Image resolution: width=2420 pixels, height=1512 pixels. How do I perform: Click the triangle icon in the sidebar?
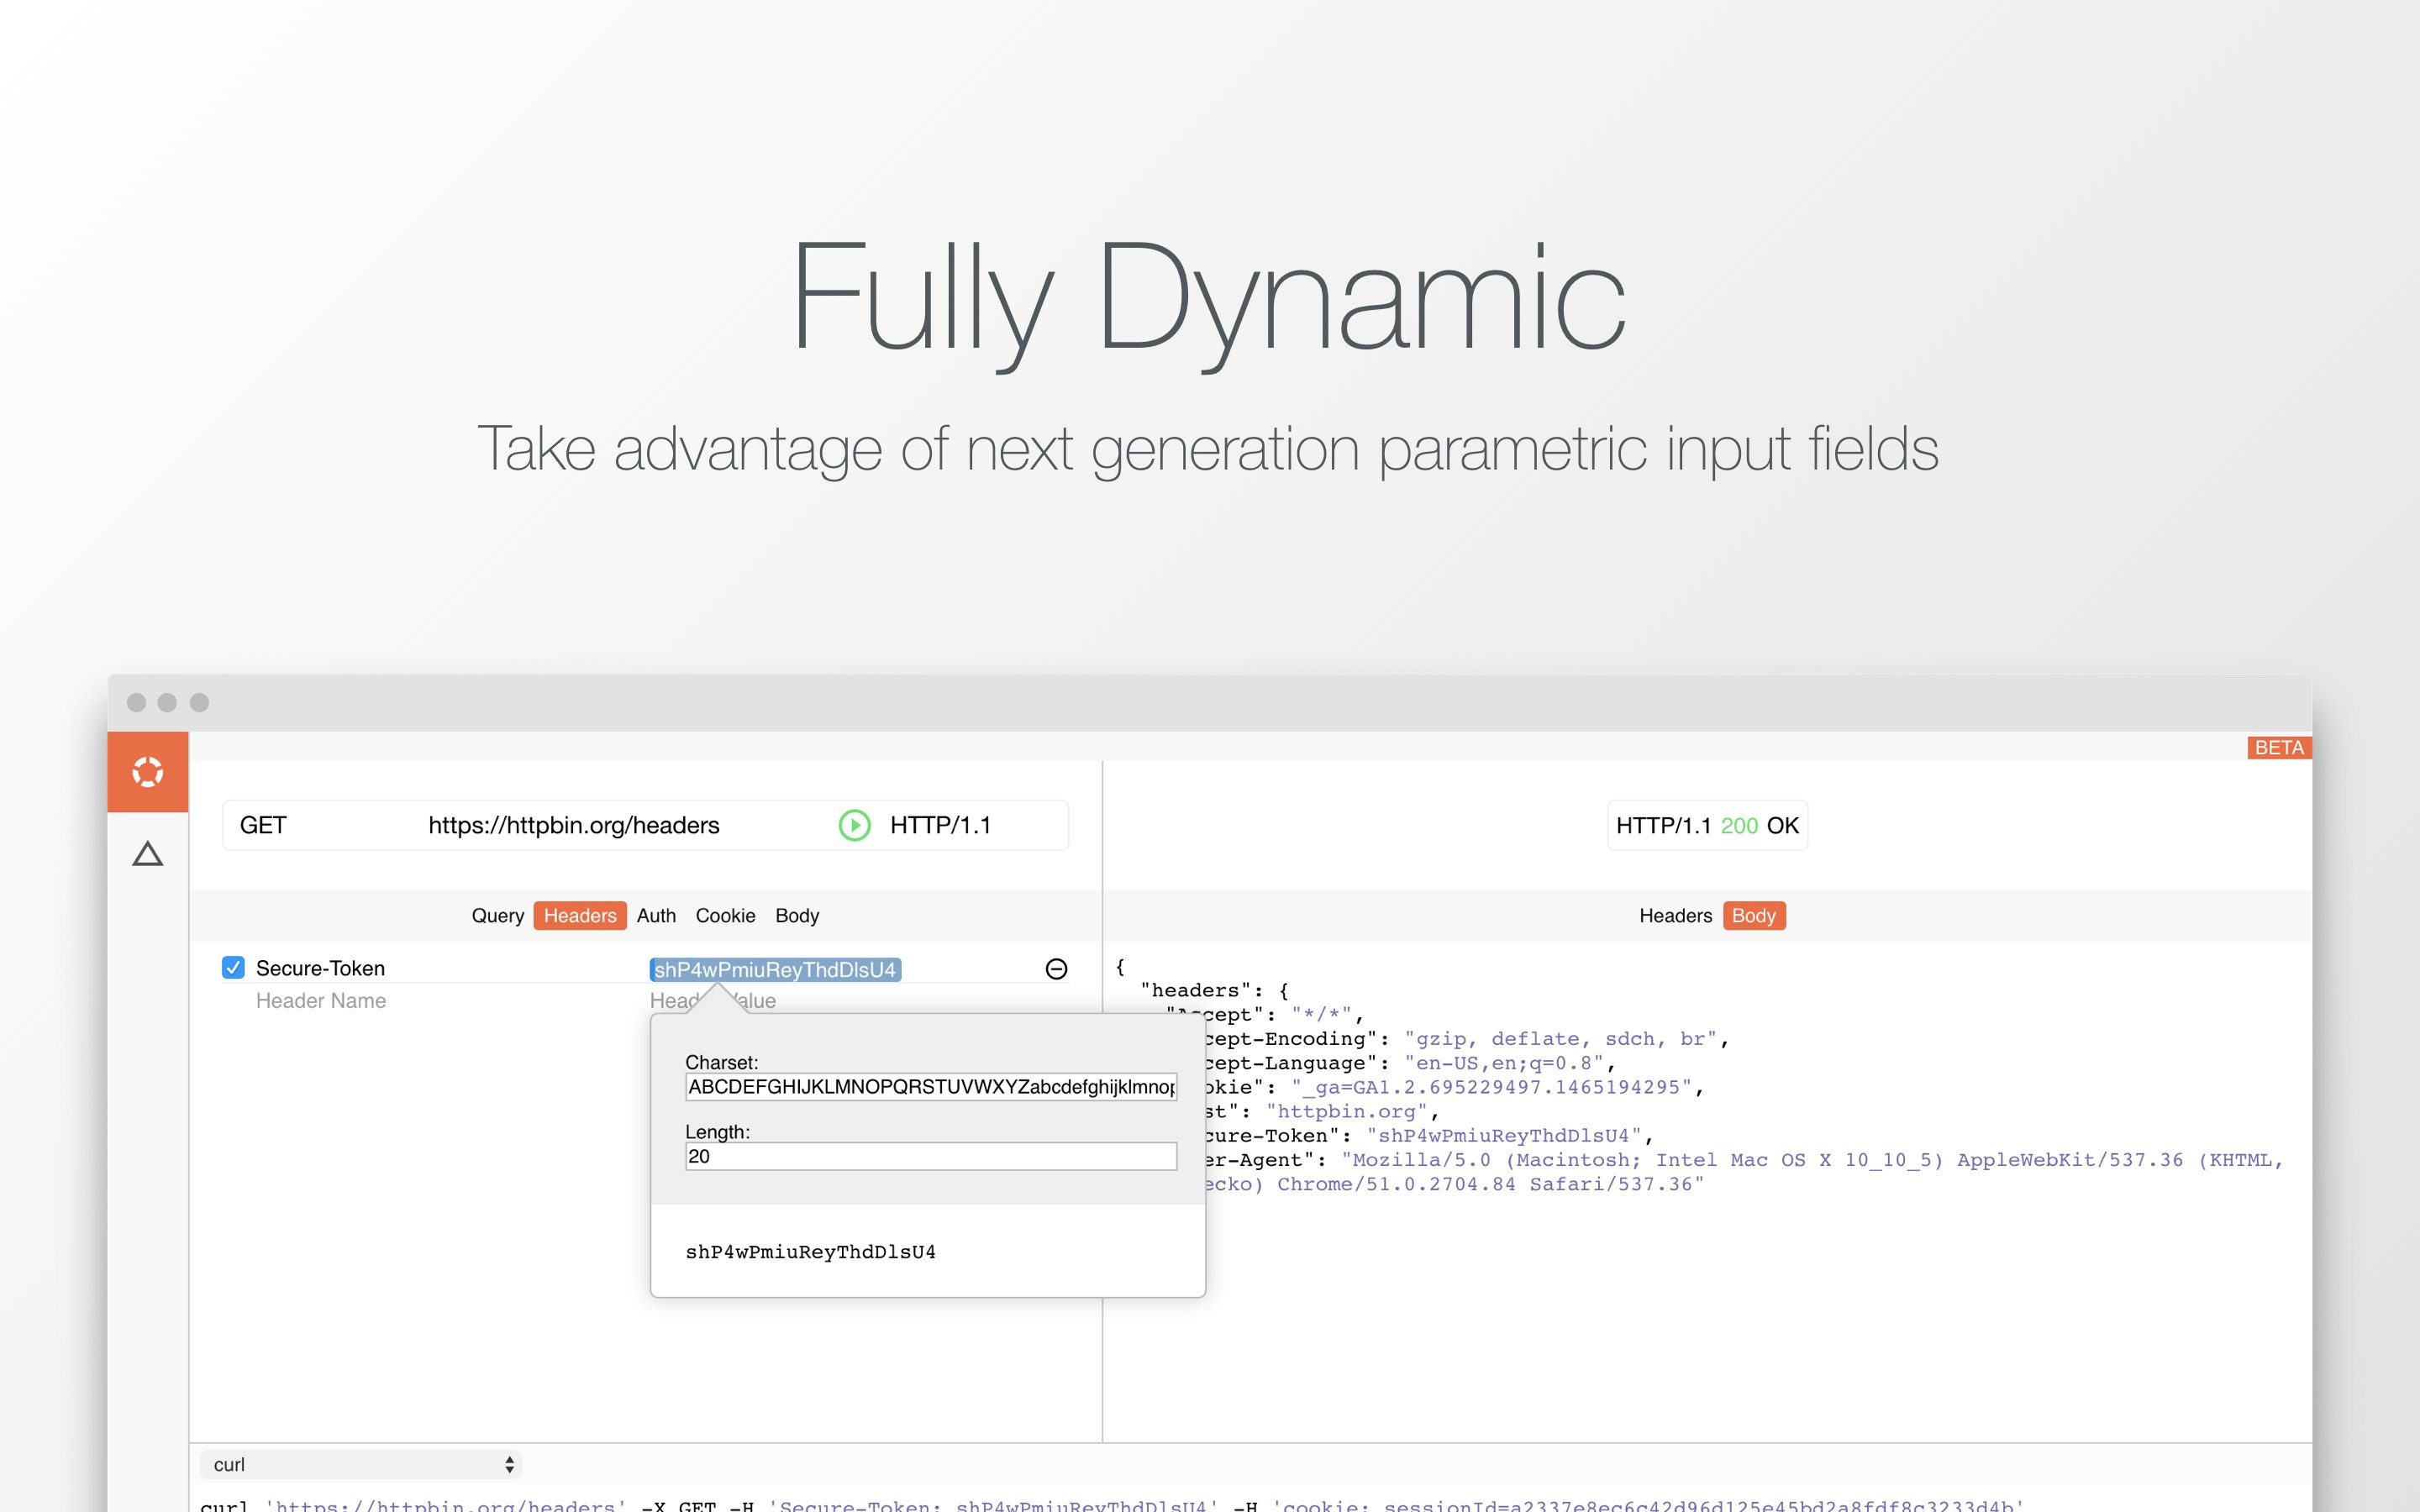[148, 854]
